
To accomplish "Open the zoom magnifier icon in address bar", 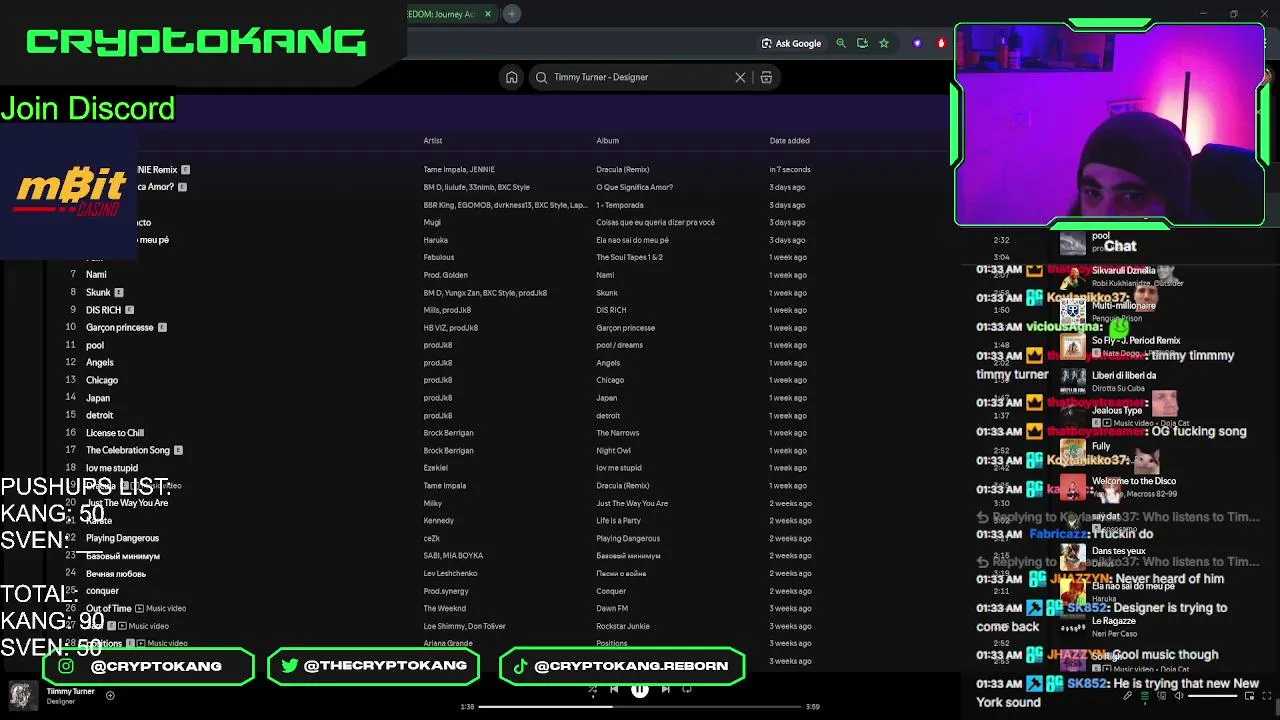I will tap(841, 43).
